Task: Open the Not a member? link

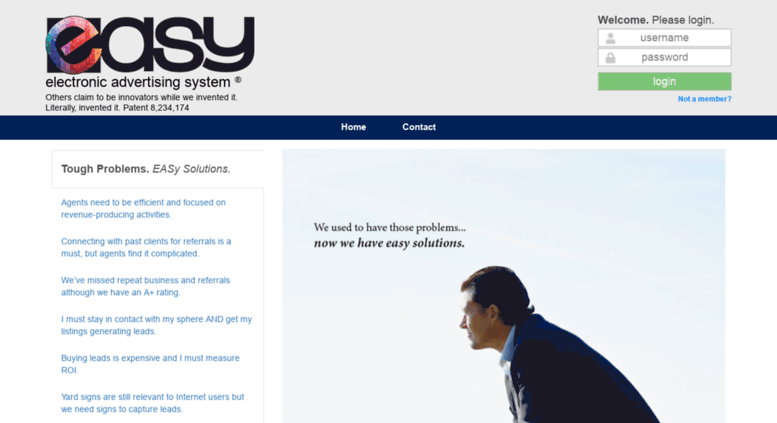Action: [704, 99]
